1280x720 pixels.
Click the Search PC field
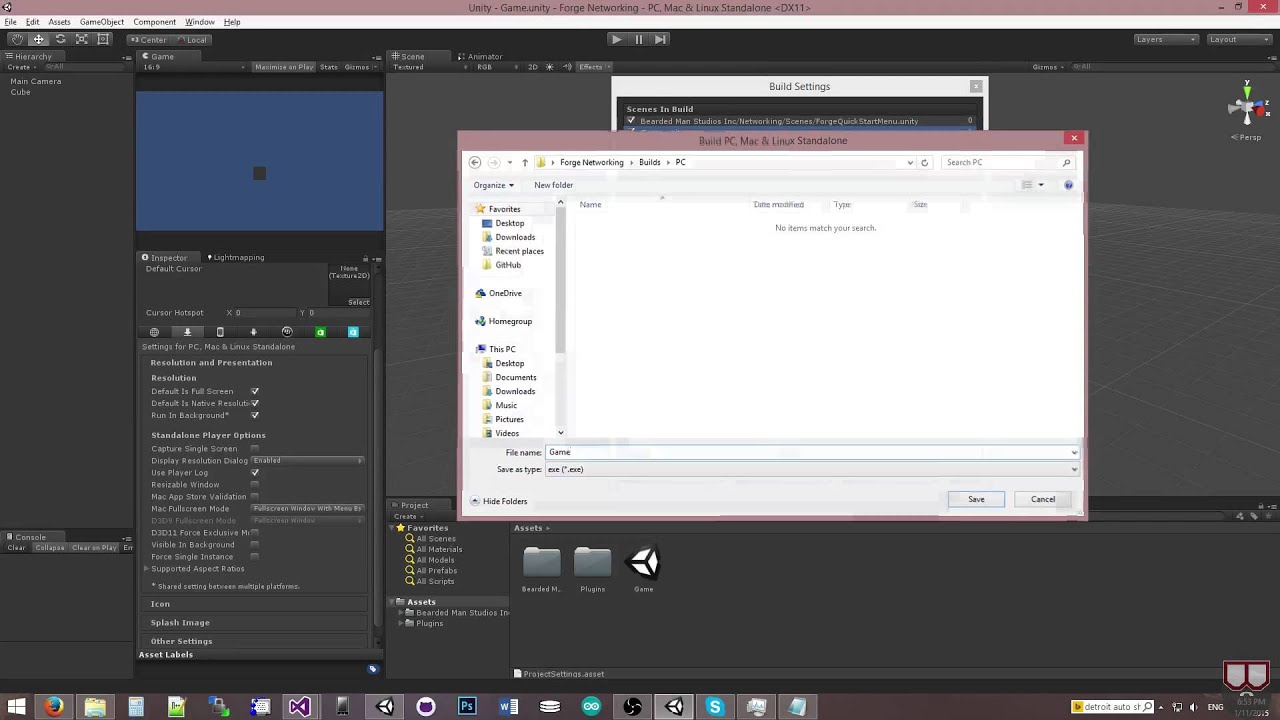pyautogui.click(x=1008, y=162)
